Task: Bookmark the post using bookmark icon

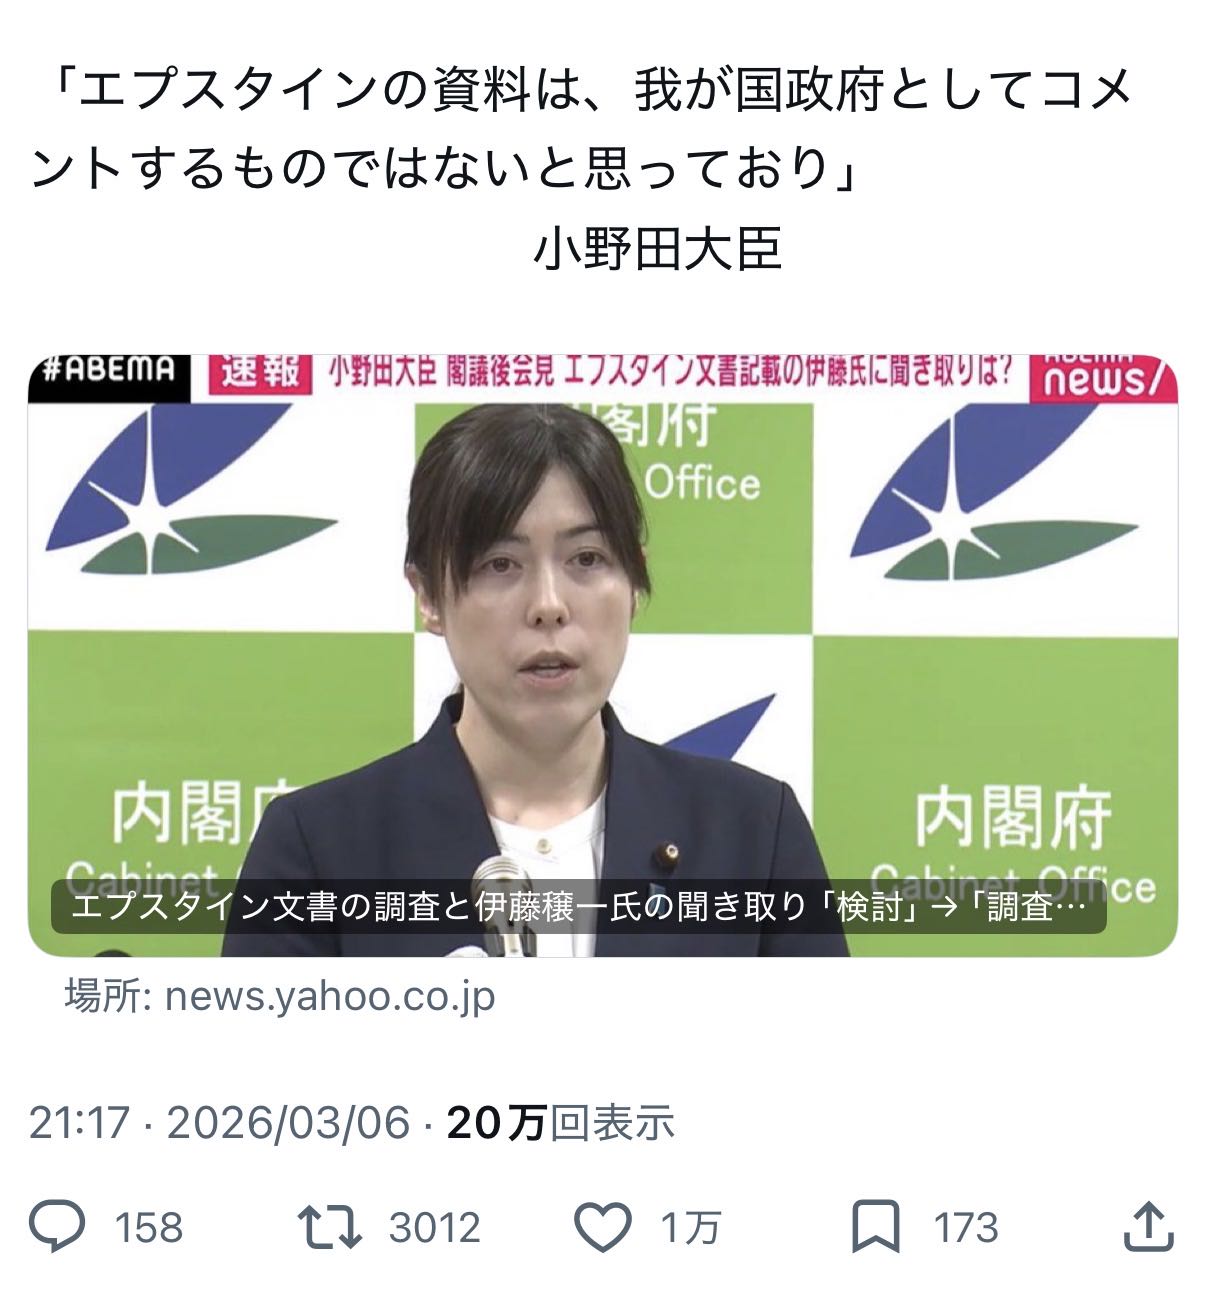Action: pyautogui.click(x=875, y=1228)
